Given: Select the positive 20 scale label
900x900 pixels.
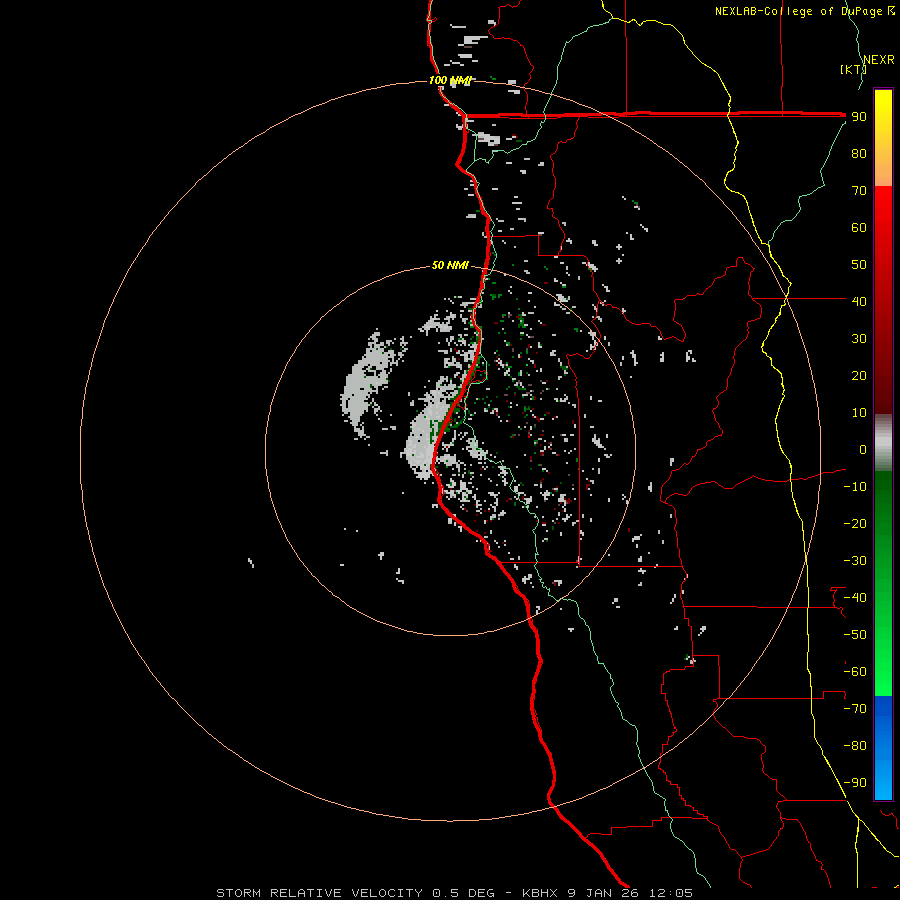Looking at the screenshot, I should coord(859,375).
